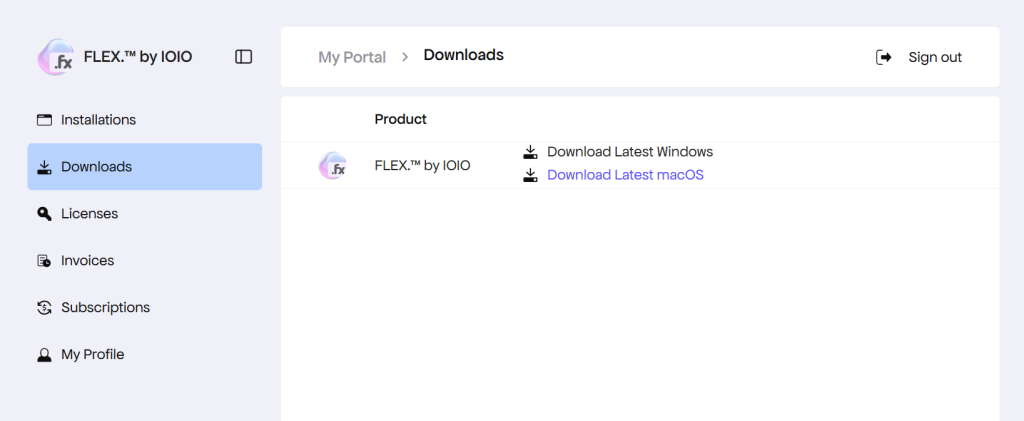Go to the Licenses page
Viewport: 1024px width, 421px height.
click(89, 214)
